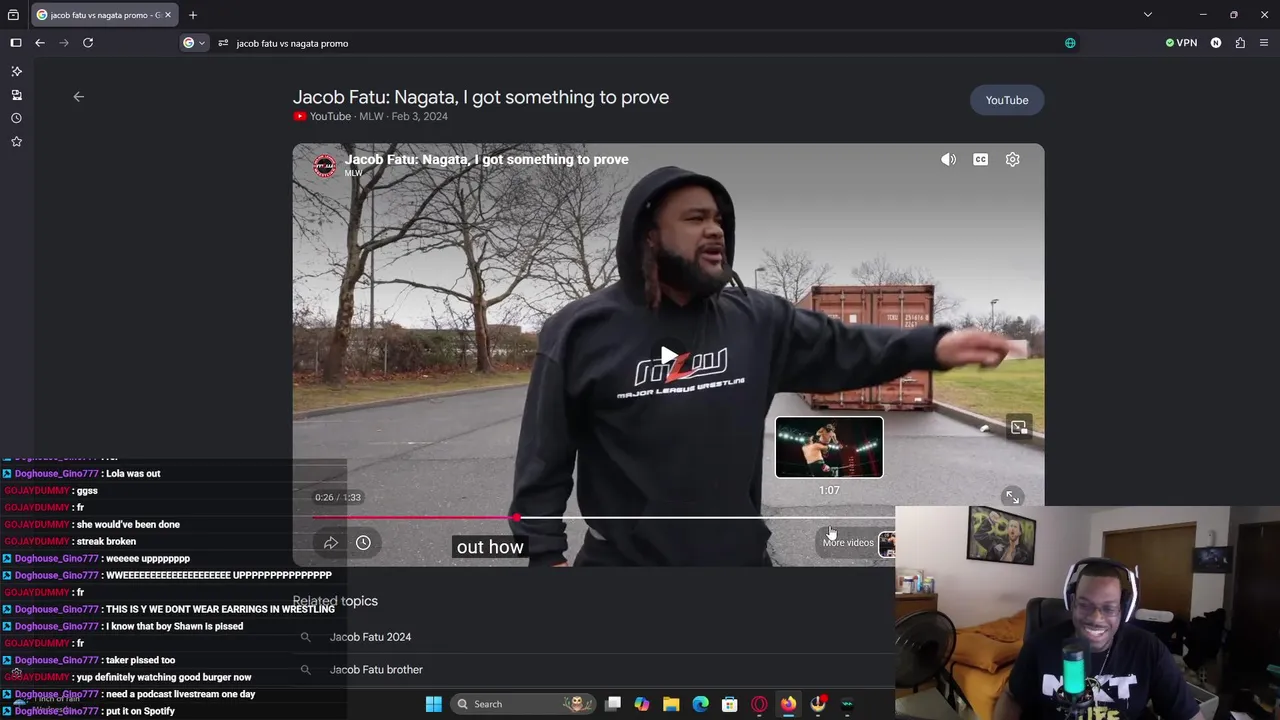Viewport: 1280px width, 720px height.
Task: Click the MLW channel avatar in the video
Action: click(325, 166)
